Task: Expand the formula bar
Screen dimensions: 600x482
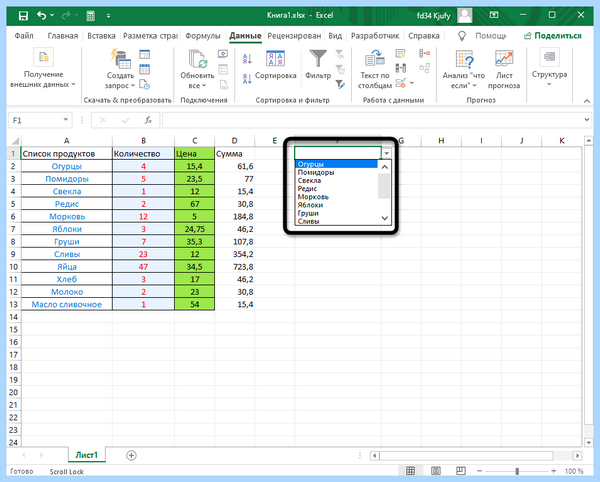Action: pyautogui.click(x=587, y=120)
